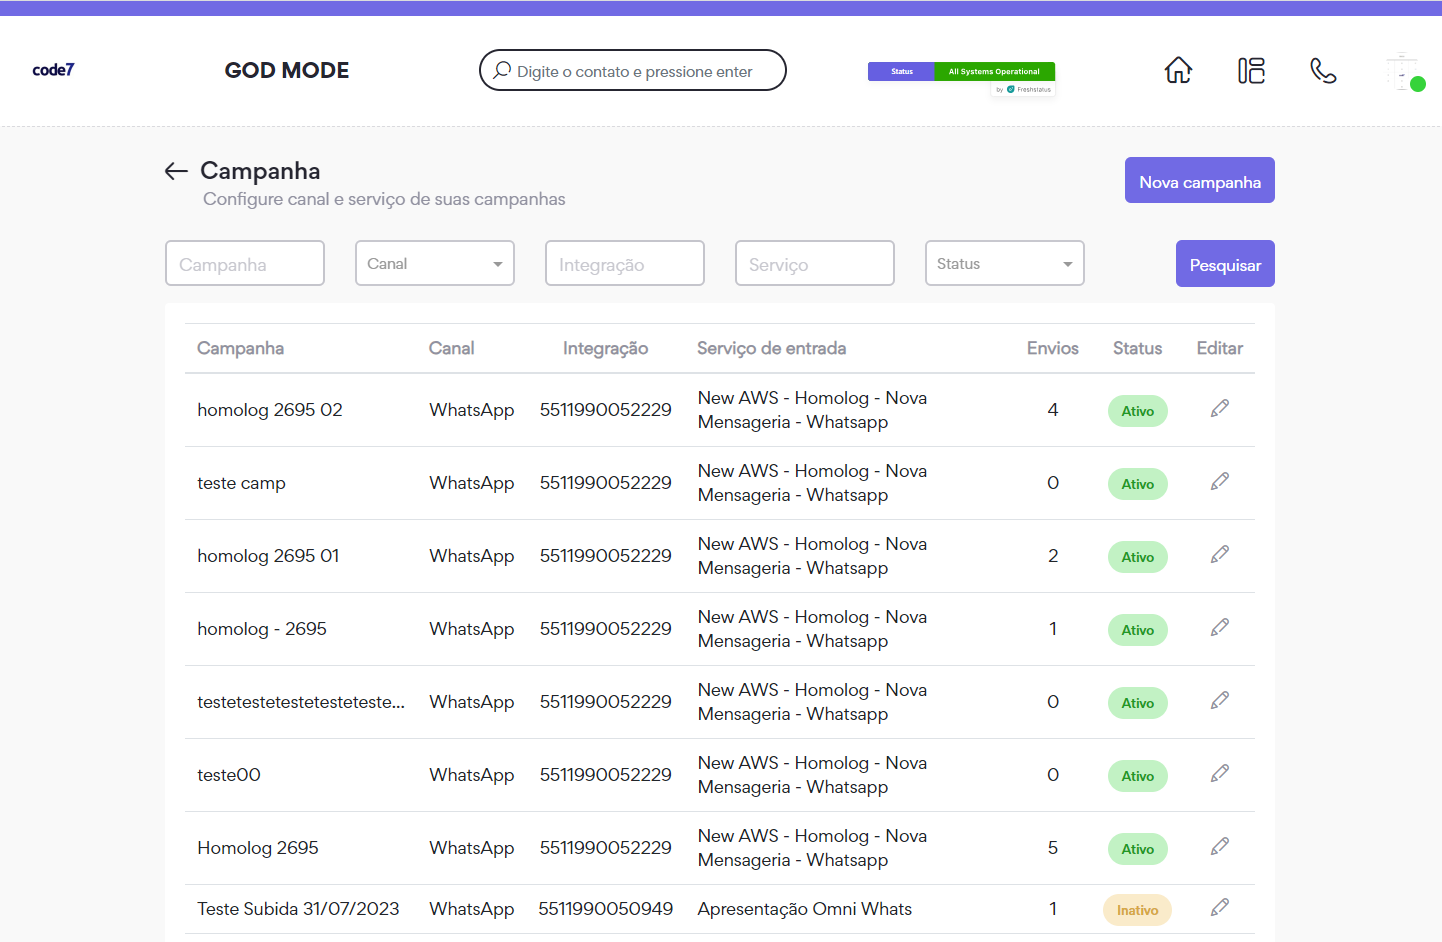Select the 'homolog 2695 01' campaign name
The width and height of the screenshot is (1442, 942).
[268, 556]
